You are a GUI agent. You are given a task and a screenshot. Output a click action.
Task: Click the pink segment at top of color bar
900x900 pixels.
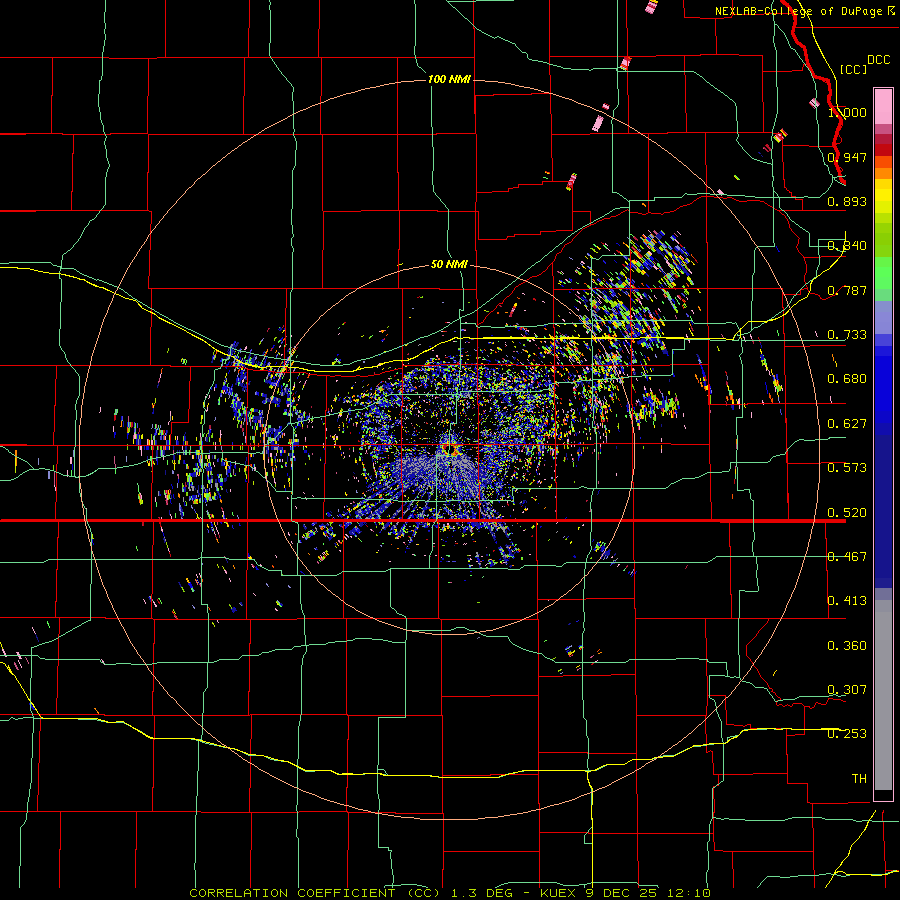883,107
